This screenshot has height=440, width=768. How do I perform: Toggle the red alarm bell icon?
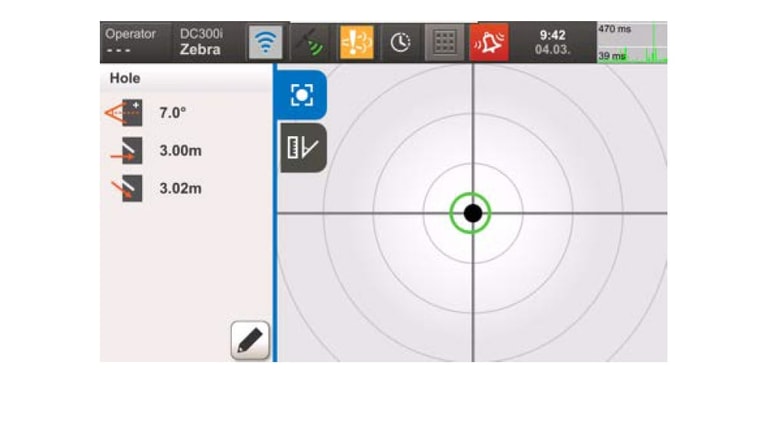489,43
